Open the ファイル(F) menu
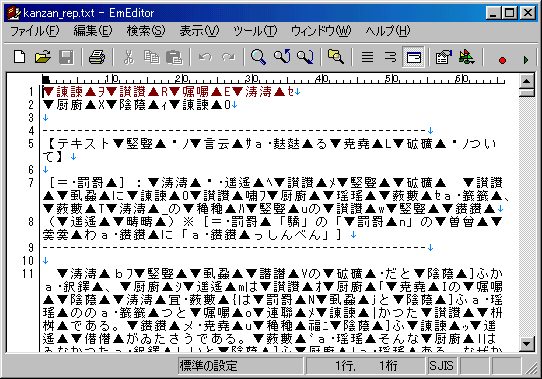The height and width of the screenshot is (379, 542). 35,31
